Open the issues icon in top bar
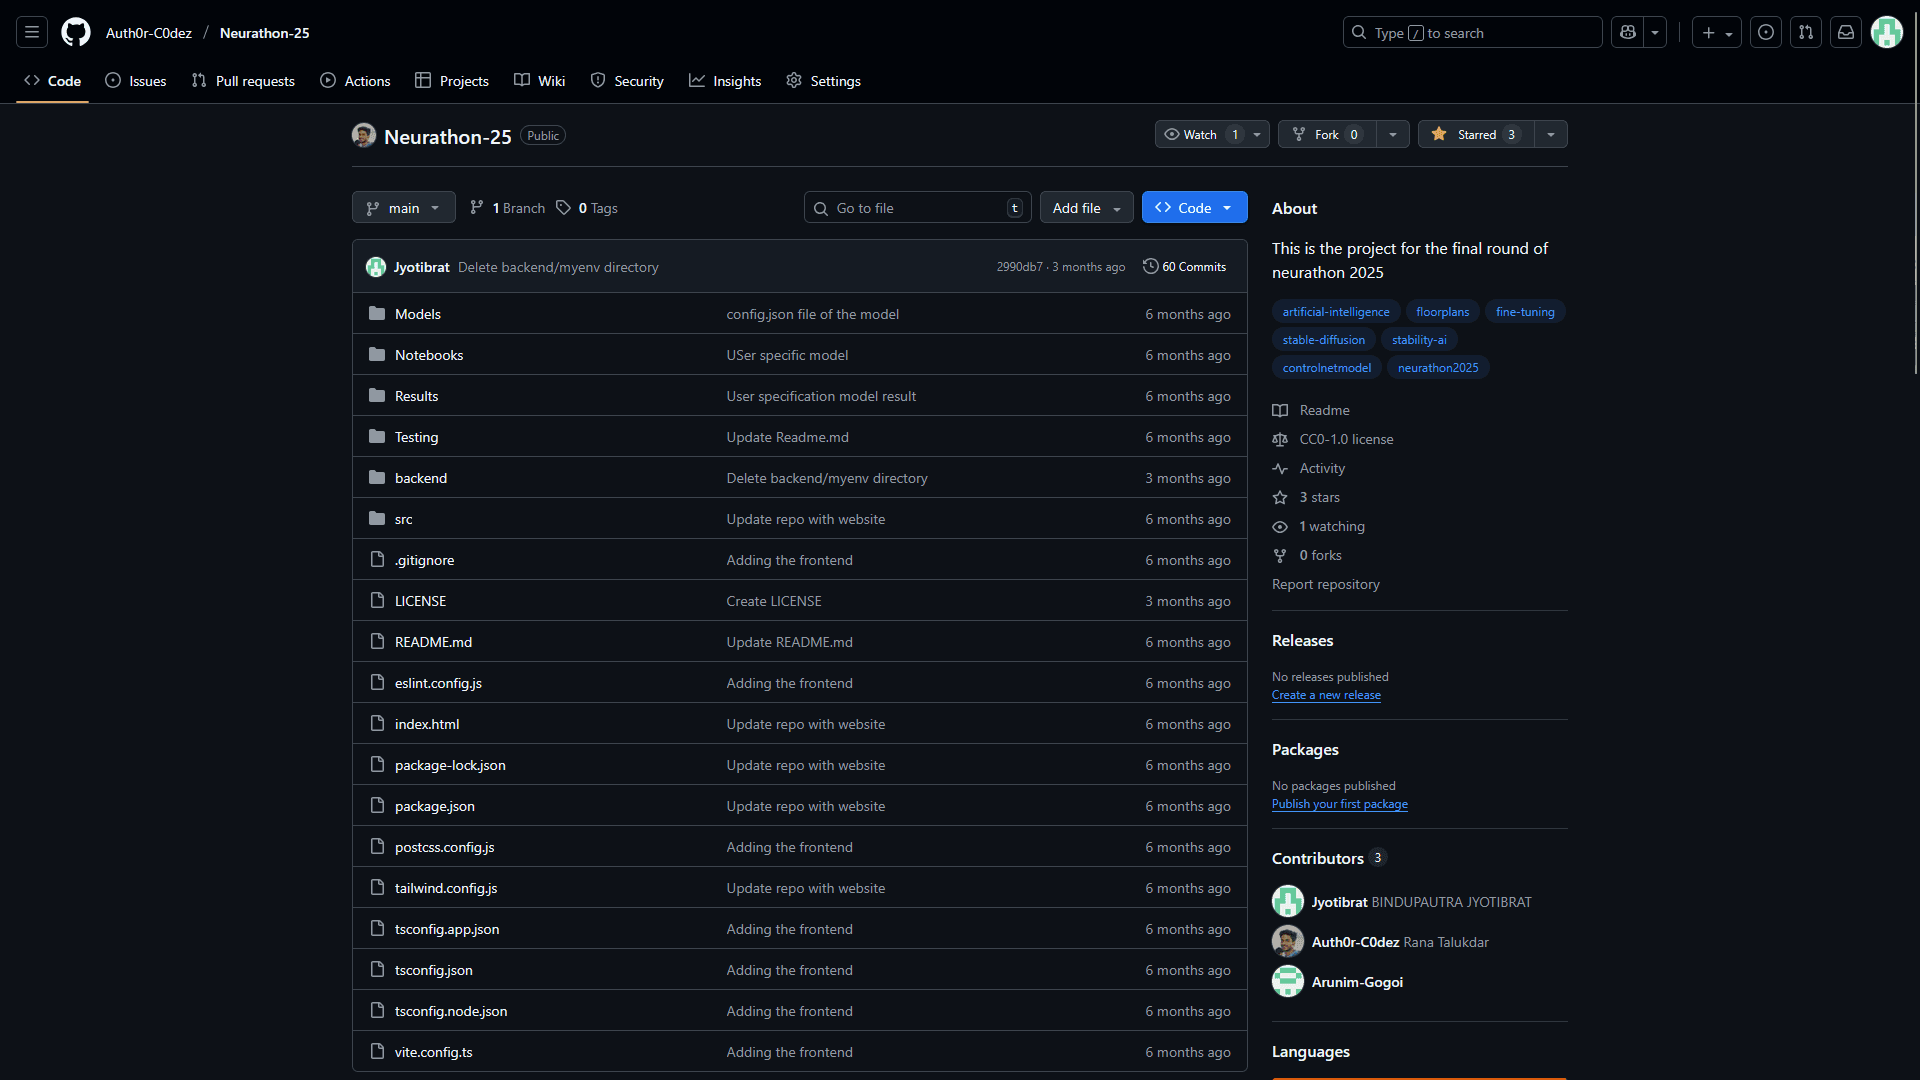 pyautogui.click(x=1766, y=33)
